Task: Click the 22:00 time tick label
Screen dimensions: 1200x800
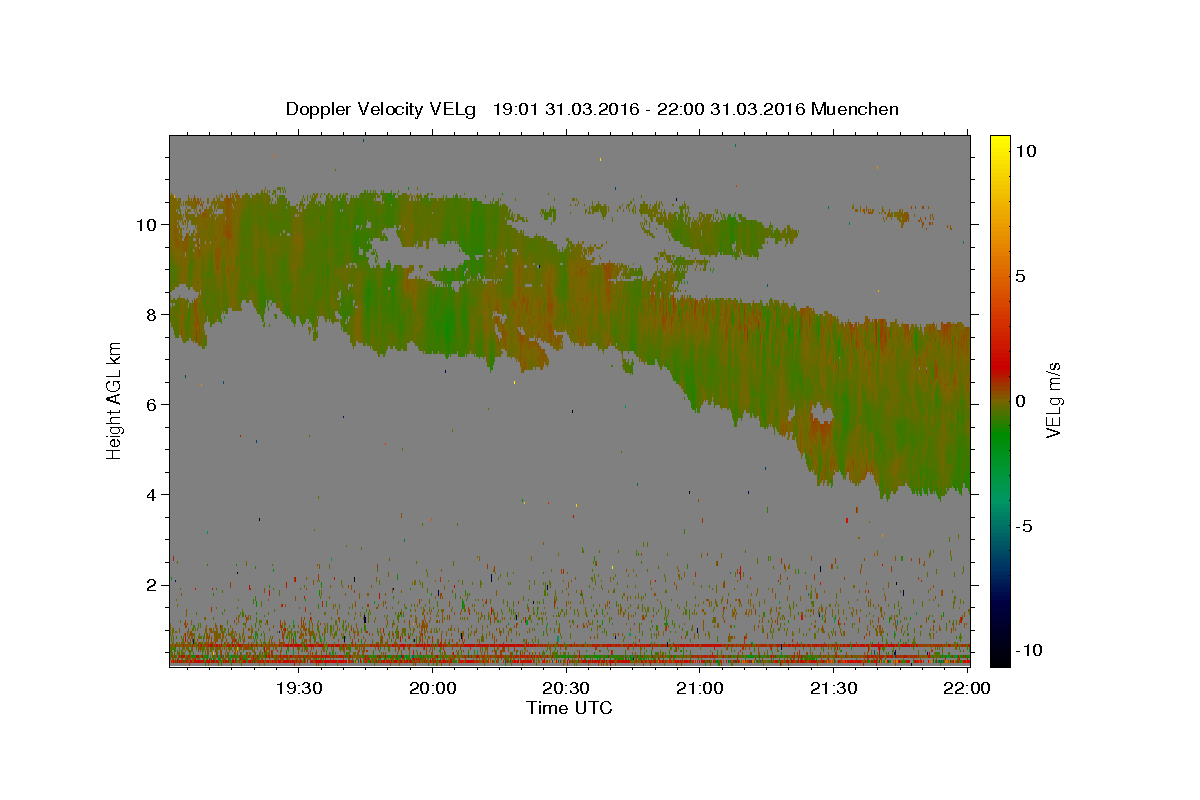Action: pyautogui.click(x=967, y=688)
